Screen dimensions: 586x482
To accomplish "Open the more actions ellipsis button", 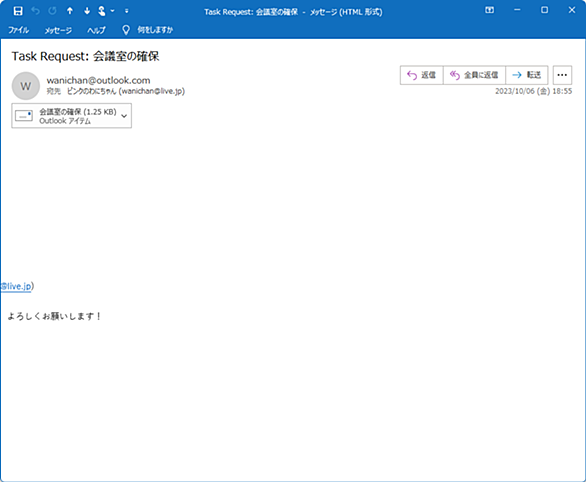I will 562,75.
